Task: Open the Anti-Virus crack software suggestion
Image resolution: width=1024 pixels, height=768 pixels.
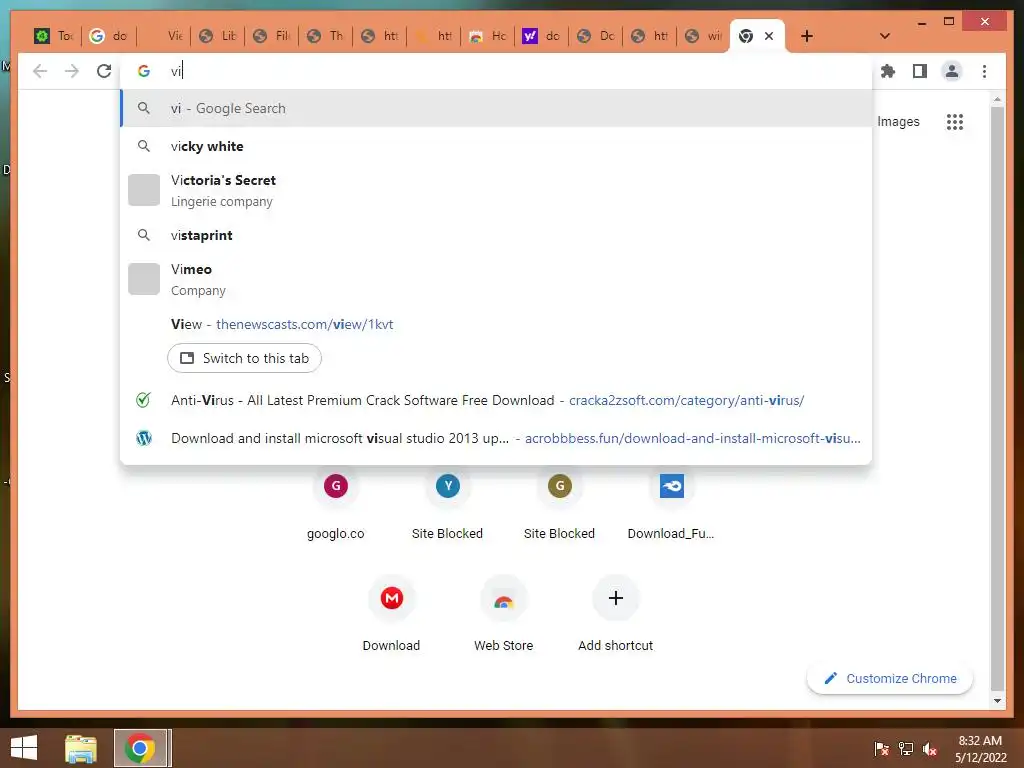Action: 496,400
